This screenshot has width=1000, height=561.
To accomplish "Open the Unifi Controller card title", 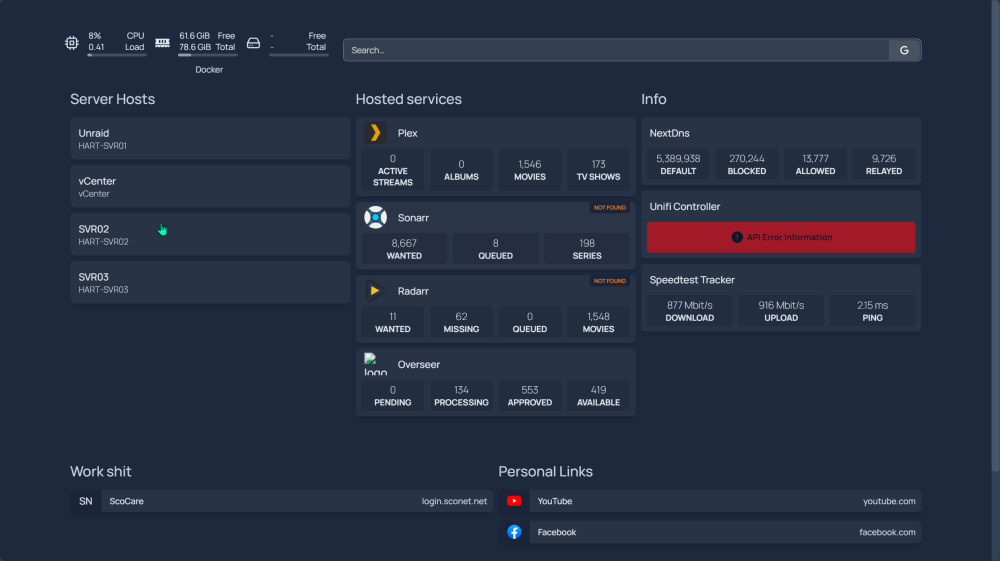I will click(x=684, y=207).
